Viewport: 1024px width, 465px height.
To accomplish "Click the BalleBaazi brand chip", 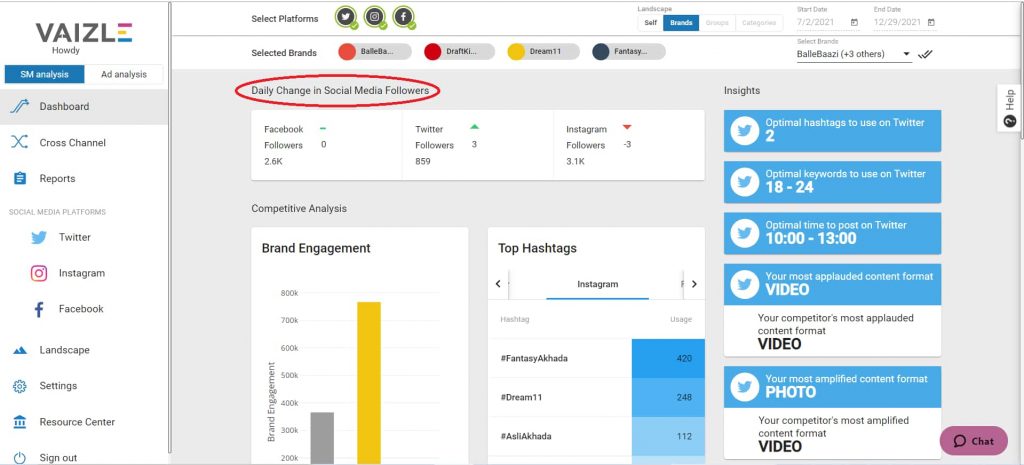I will (x=375, y=52).
